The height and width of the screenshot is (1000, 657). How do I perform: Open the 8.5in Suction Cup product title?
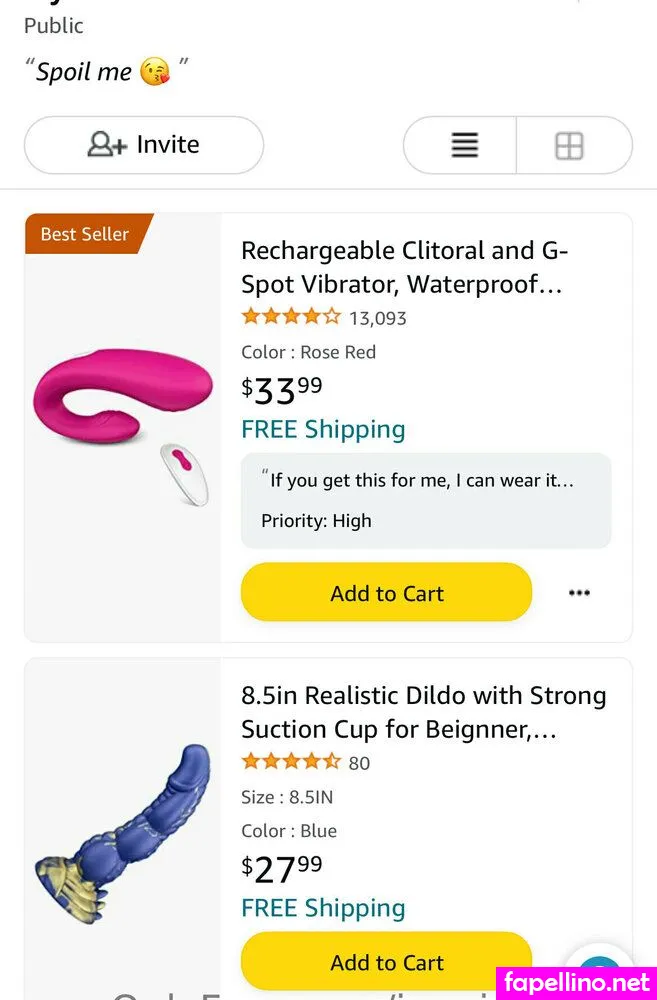[423, 712]
